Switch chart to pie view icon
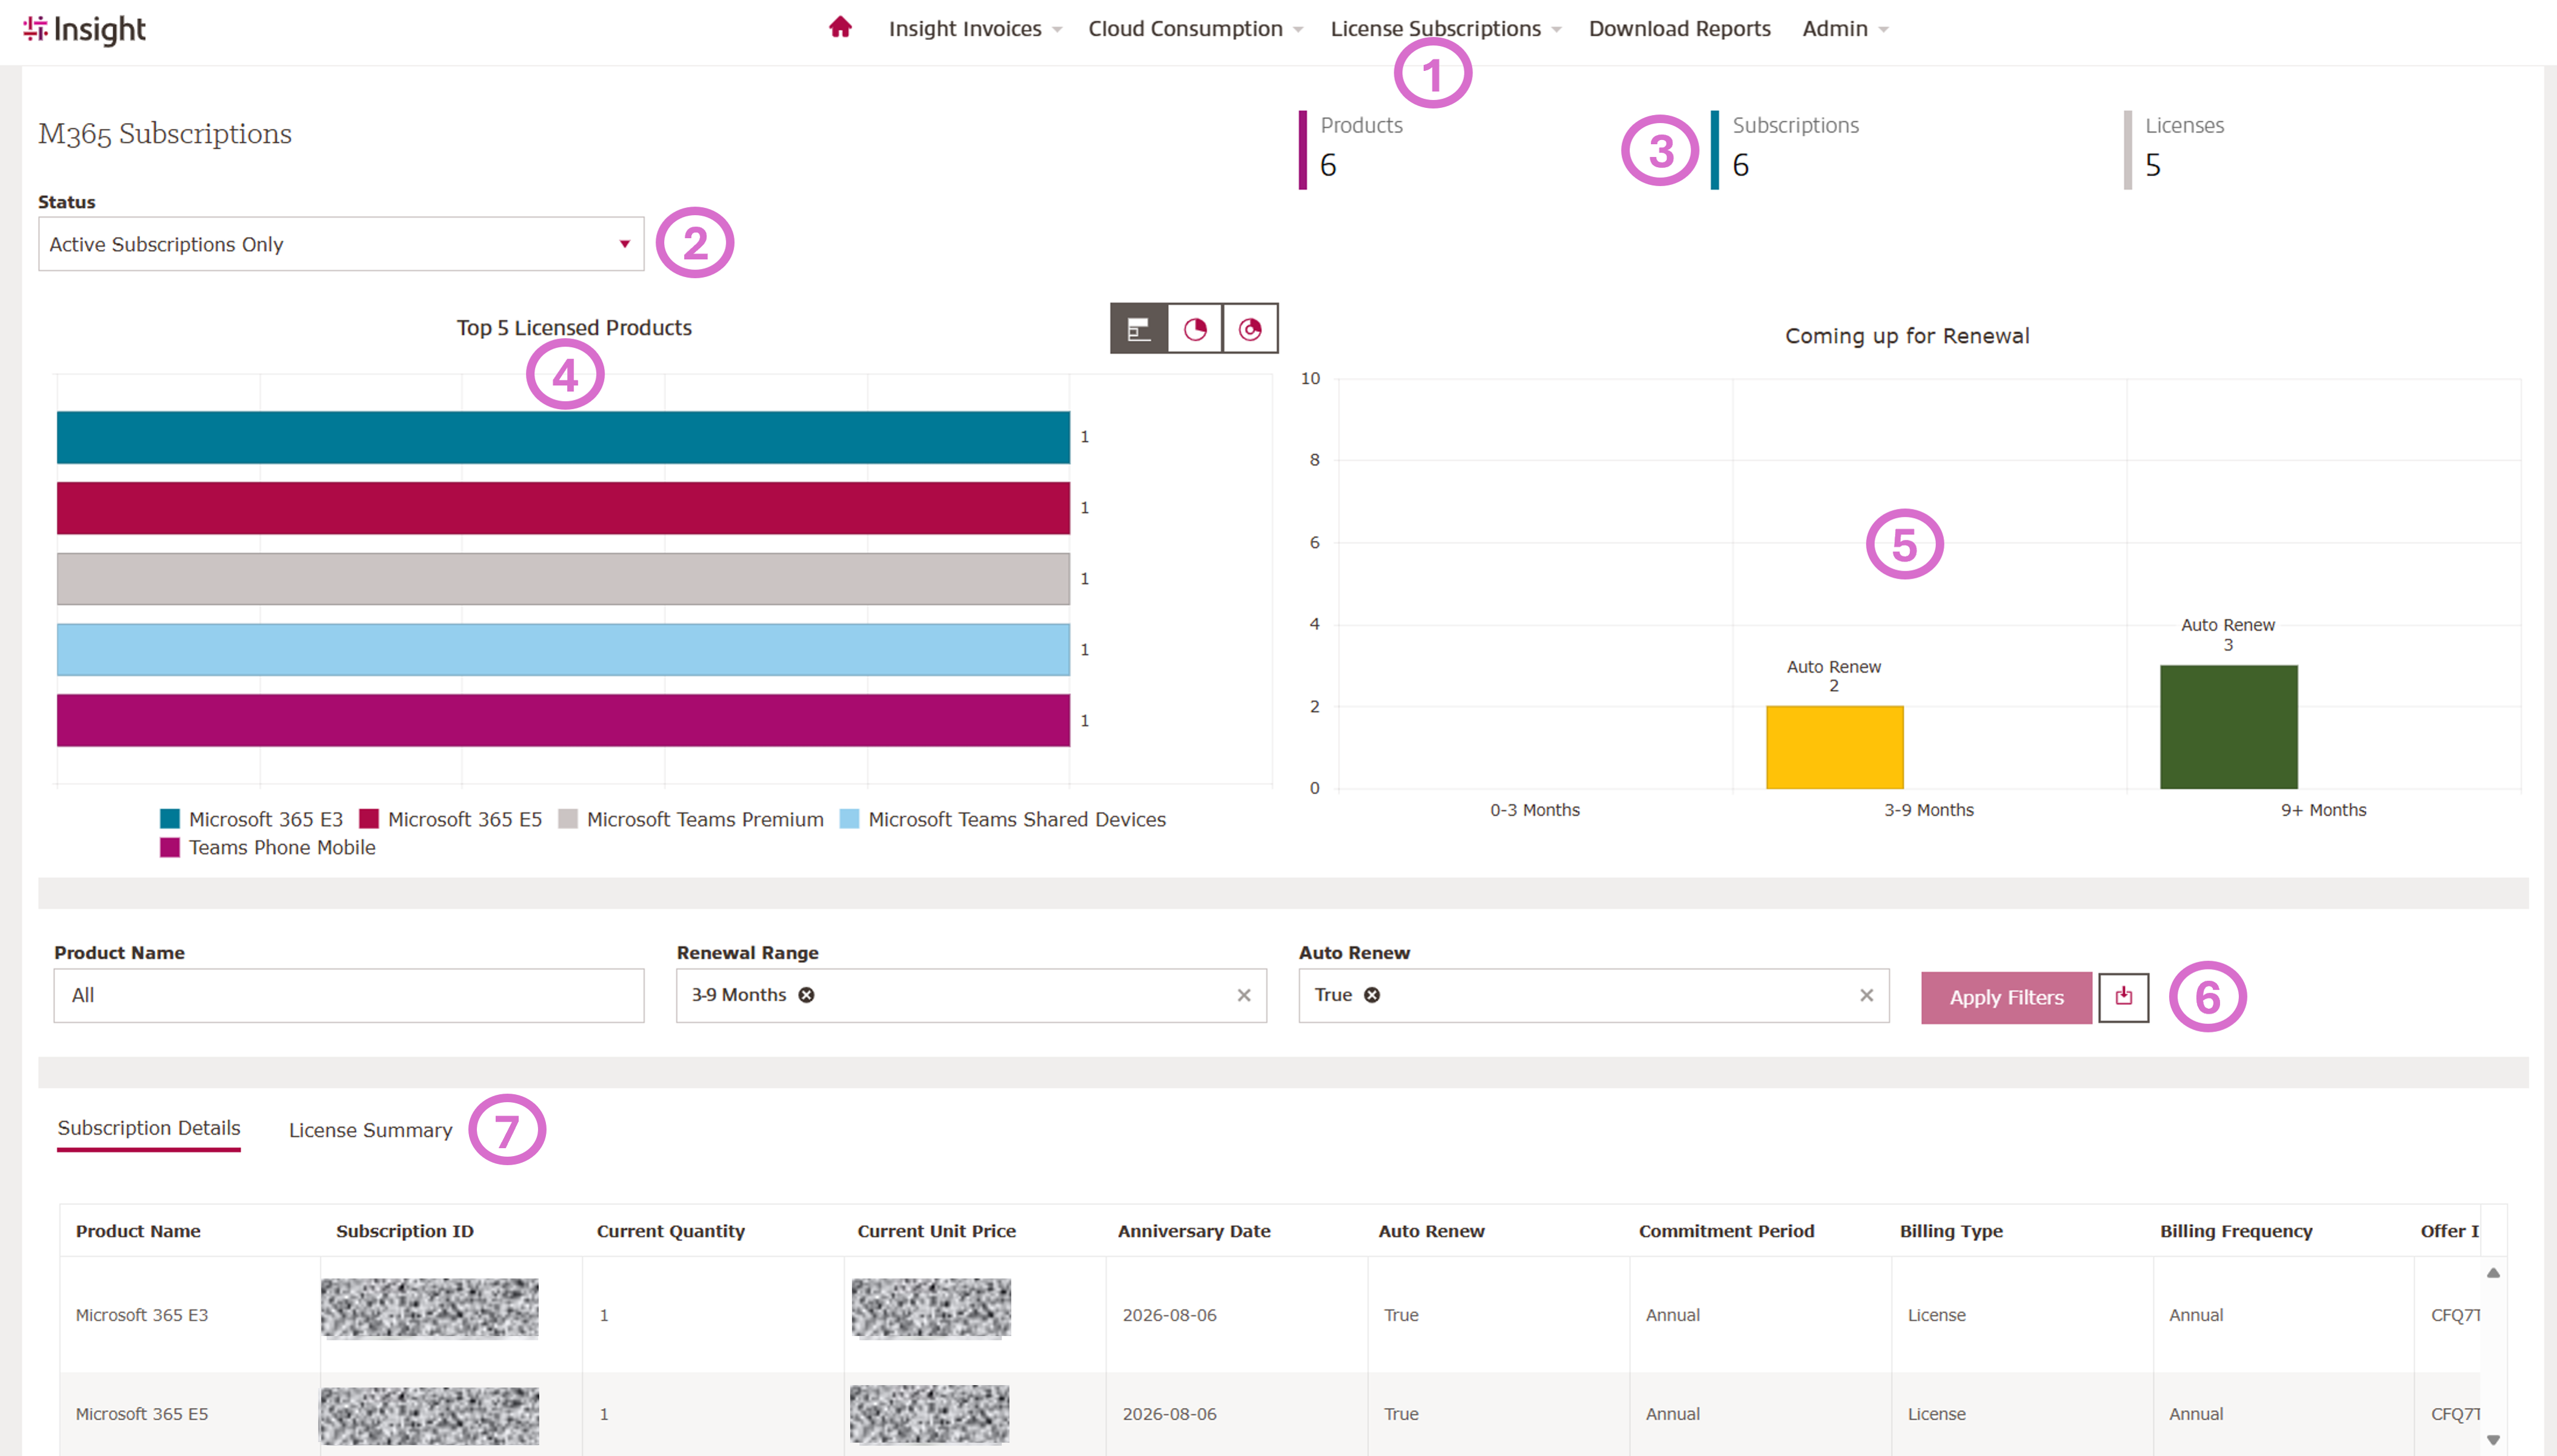2557x1456 pixels. [1195, 329]
